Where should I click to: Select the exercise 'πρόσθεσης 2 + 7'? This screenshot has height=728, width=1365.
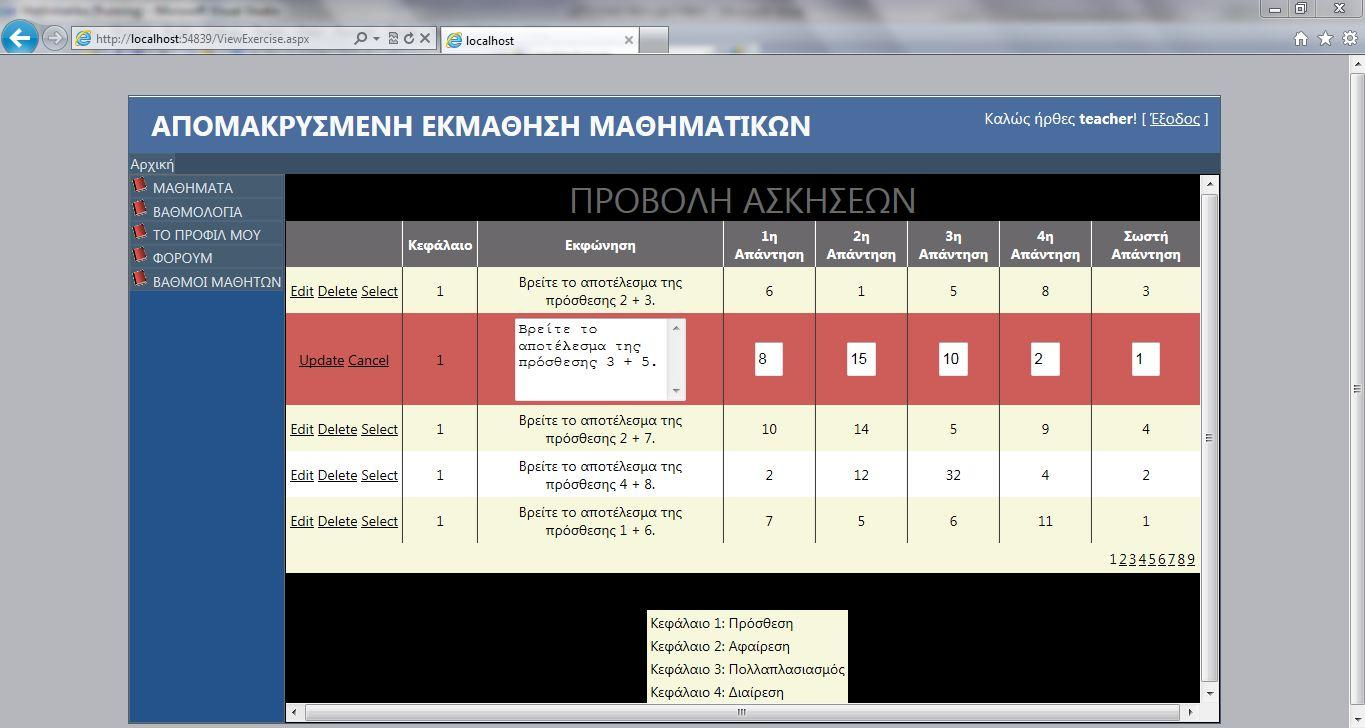pyautogui.click(x=379, y=429)
